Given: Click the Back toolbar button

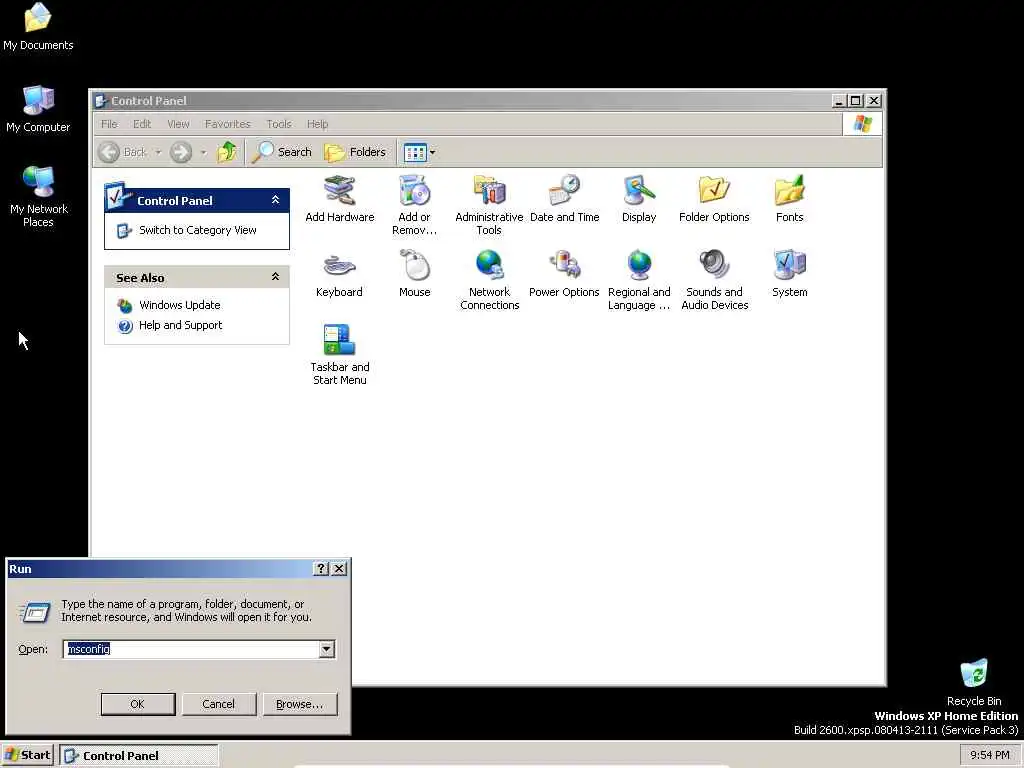Looking at the screenshot, I should click(123, 152).
